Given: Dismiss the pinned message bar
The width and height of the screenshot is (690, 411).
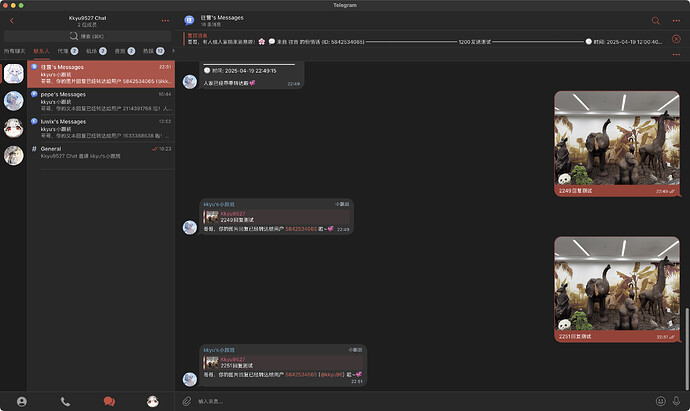Looking at the screenshot, I should coord(676,39).
